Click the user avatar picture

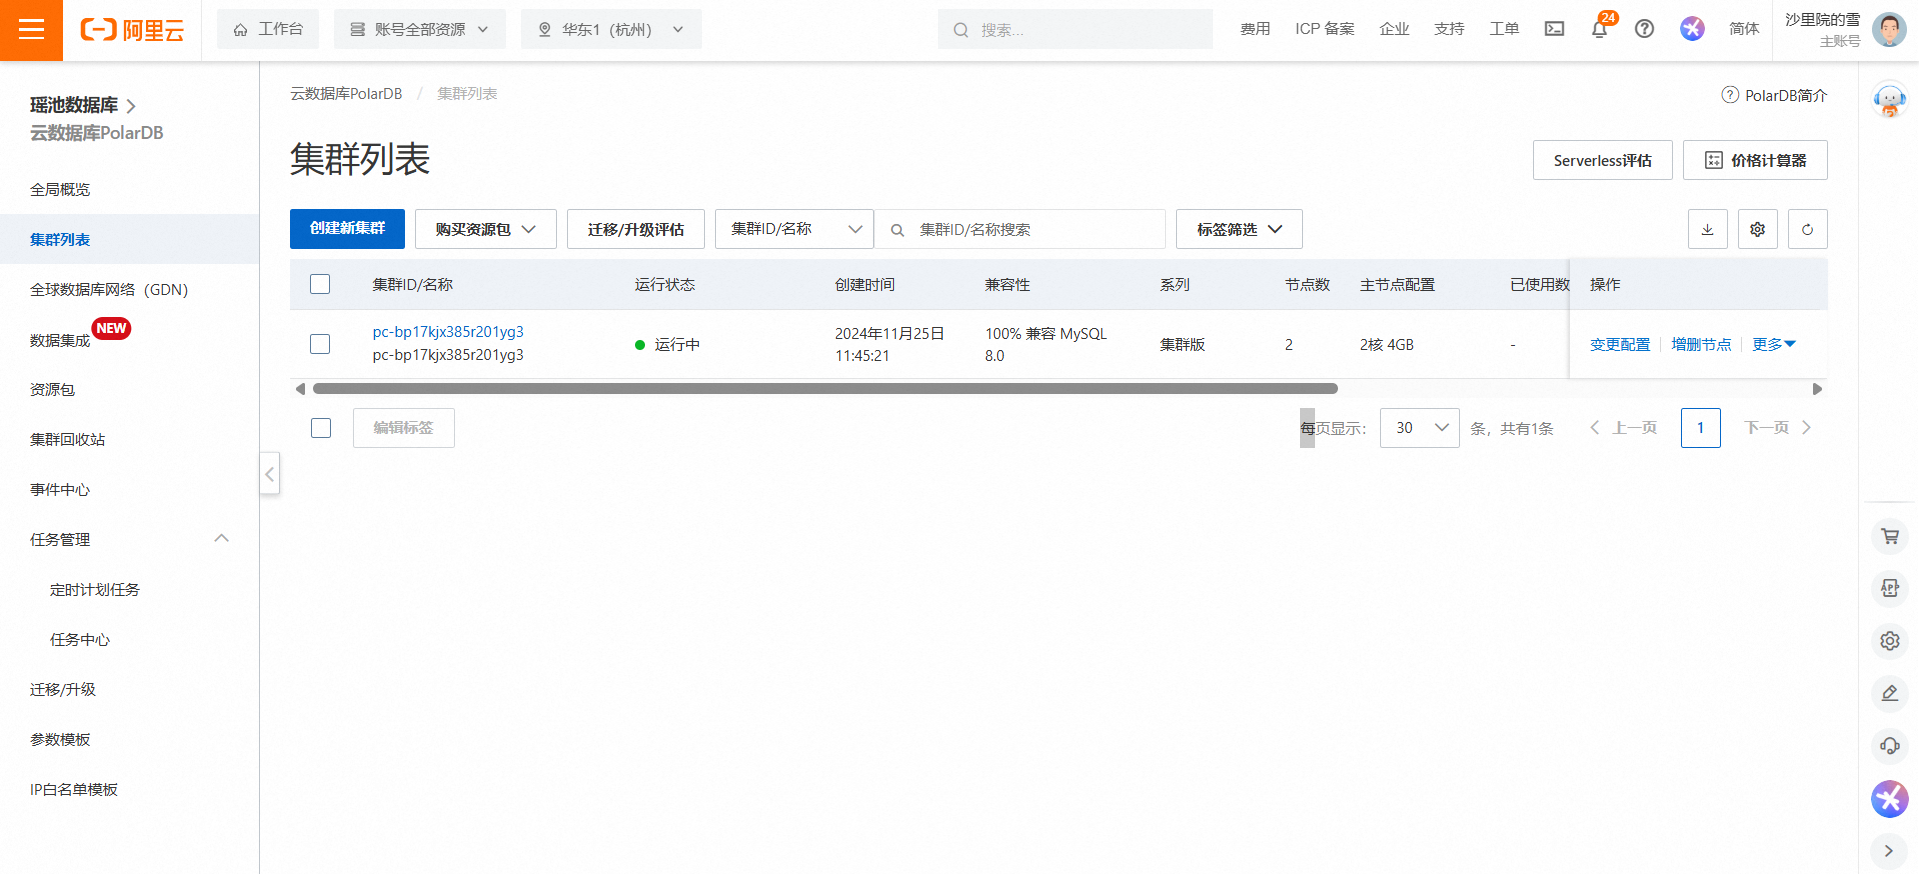[x=1888, y=29]
